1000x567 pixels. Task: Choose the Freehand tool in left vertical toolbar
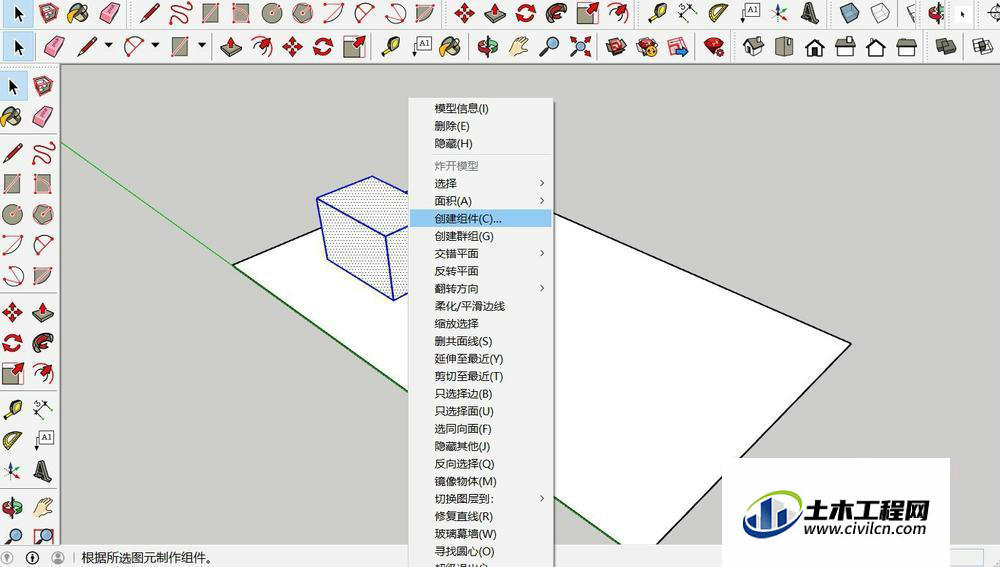(x=43, y=154)
